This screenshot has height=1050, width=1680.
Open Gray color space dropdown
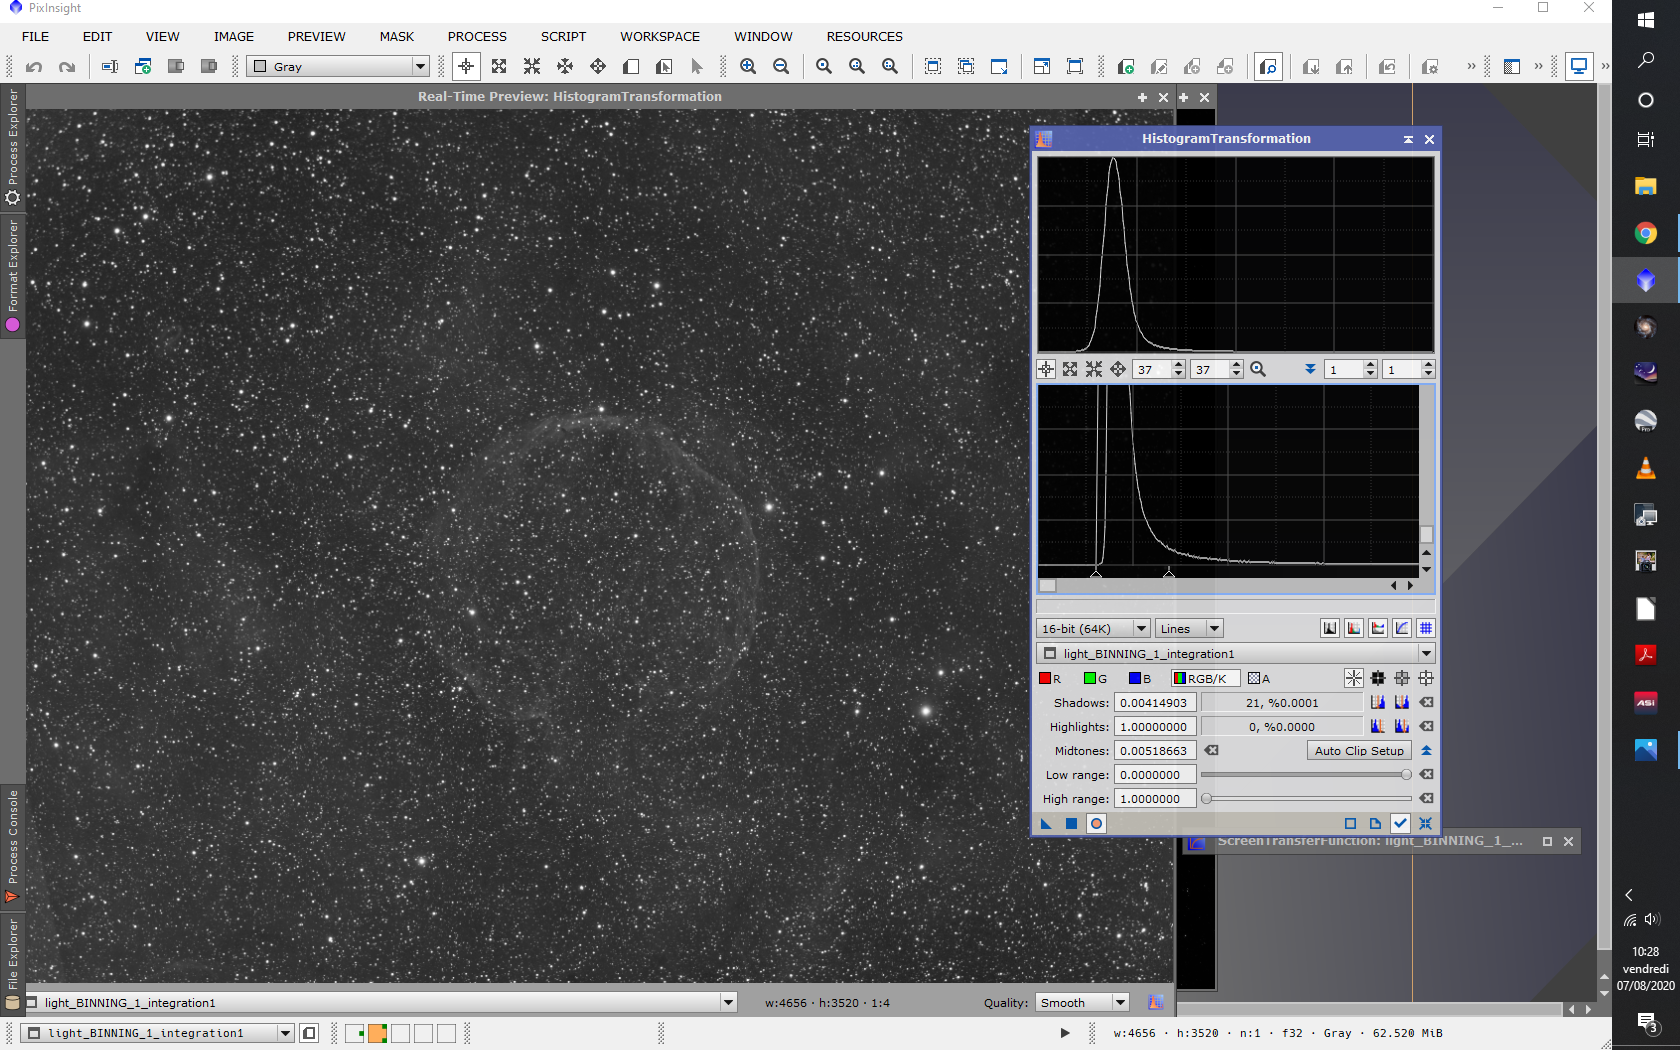339,67
